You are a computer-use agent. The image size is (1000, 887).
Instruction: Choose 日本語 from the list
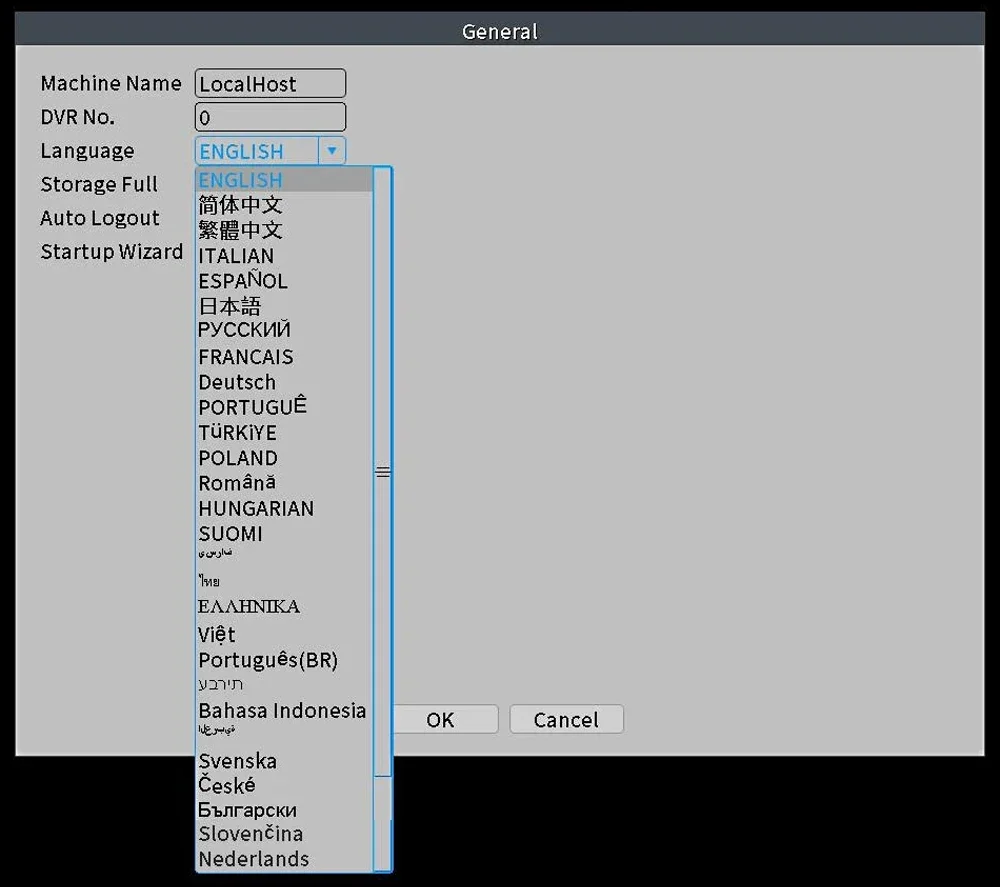point(230,306)
